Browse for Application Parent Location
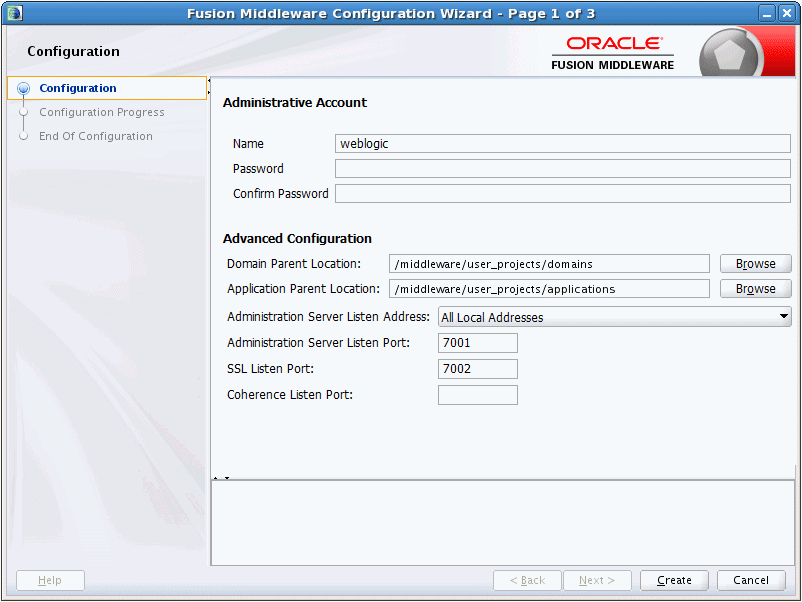This screenshot has width=802, height=602. pos(755,289)
